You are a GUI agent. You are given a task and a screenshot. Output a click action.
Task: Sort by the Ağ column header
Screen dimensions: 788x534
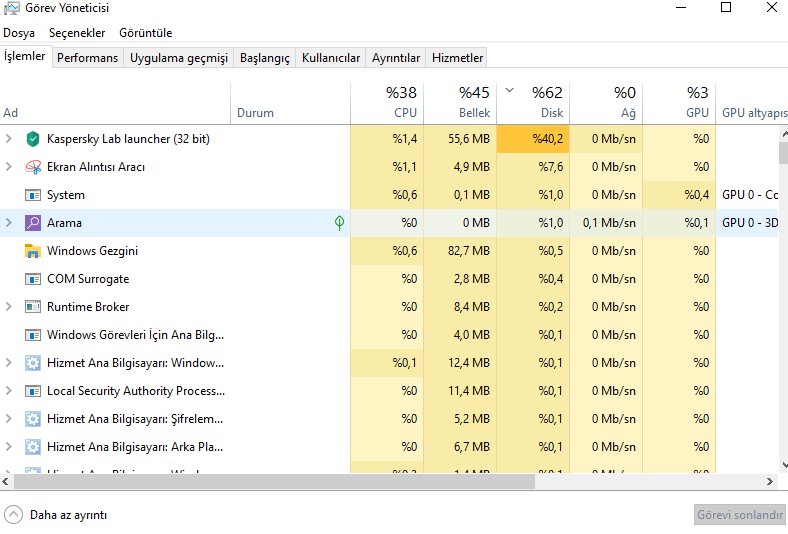coord(606,103)
